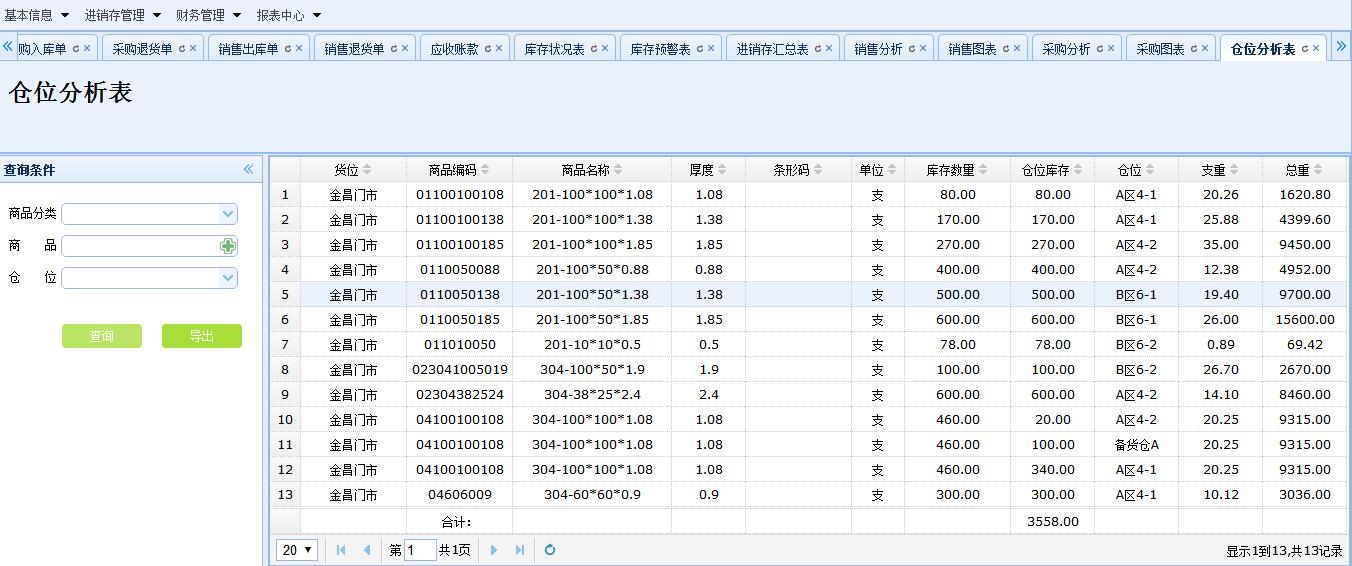Screen dimensions: 1352x566
Task: Click the 查询 button
Action: [x=102, y=336]
